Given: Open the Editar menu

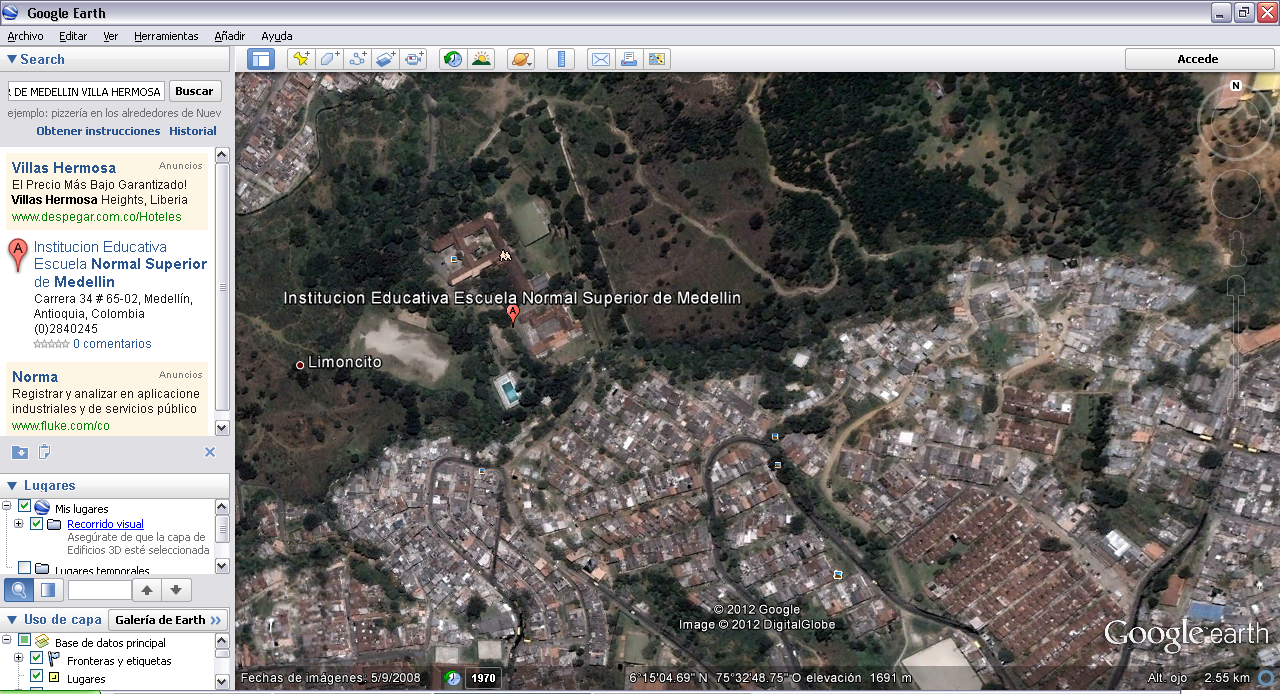Looking at the screenshot, I should click(73, 36).
